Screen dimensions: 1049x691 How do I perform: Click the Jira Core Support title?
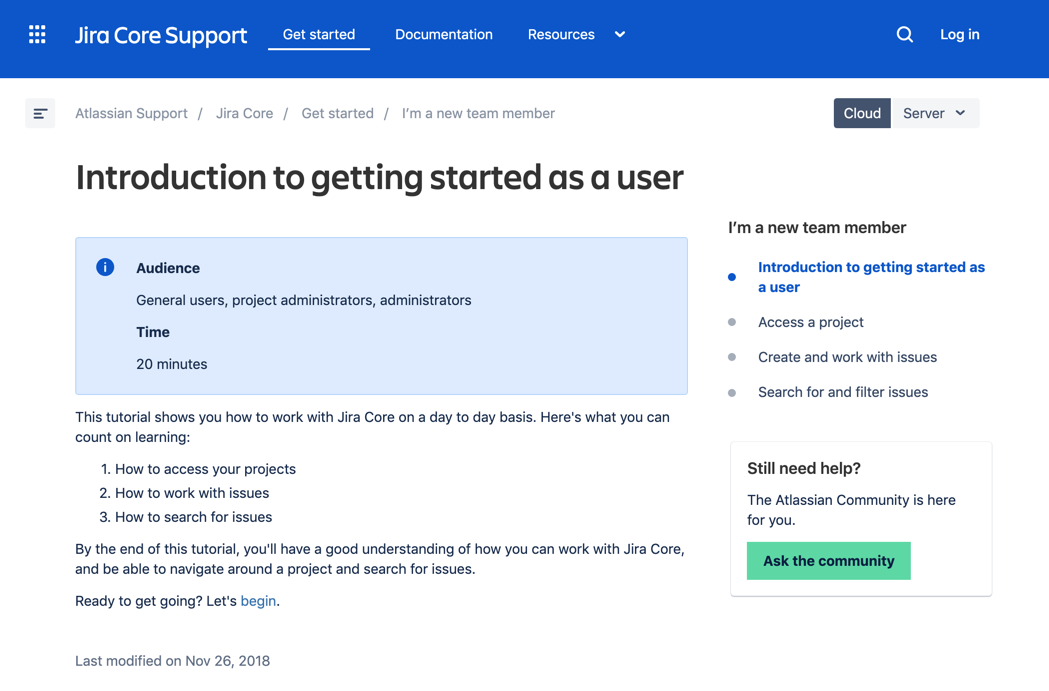point(161,35)
